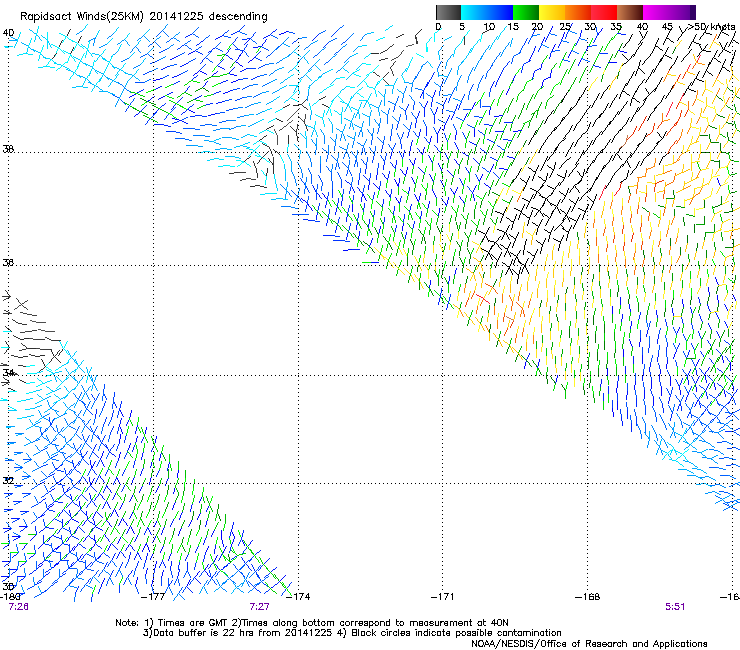Image resolution: width=740 pixels, height=650 pixels.
Task: Click the latitude label '40'
Action: coord(8,33)
